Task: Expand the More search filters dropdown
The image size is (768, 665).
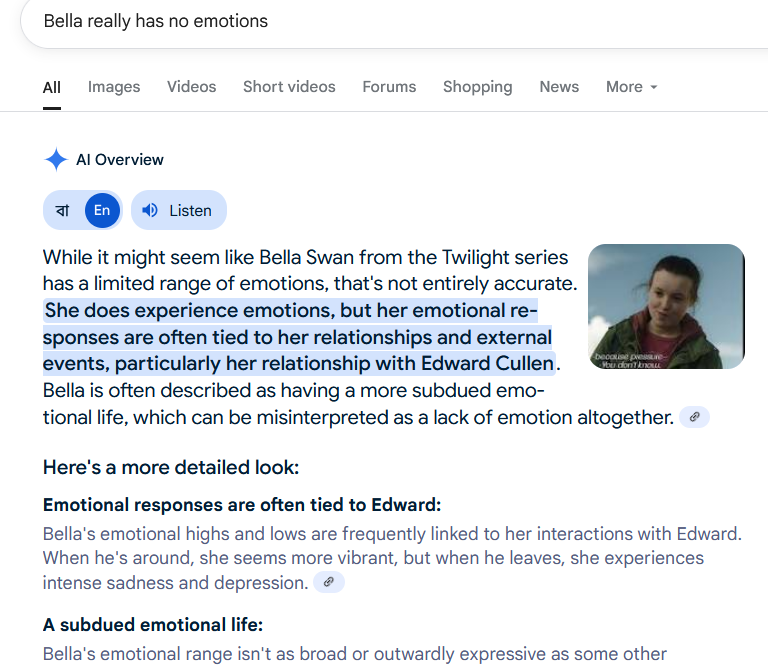Action: (x=631, y=87)
